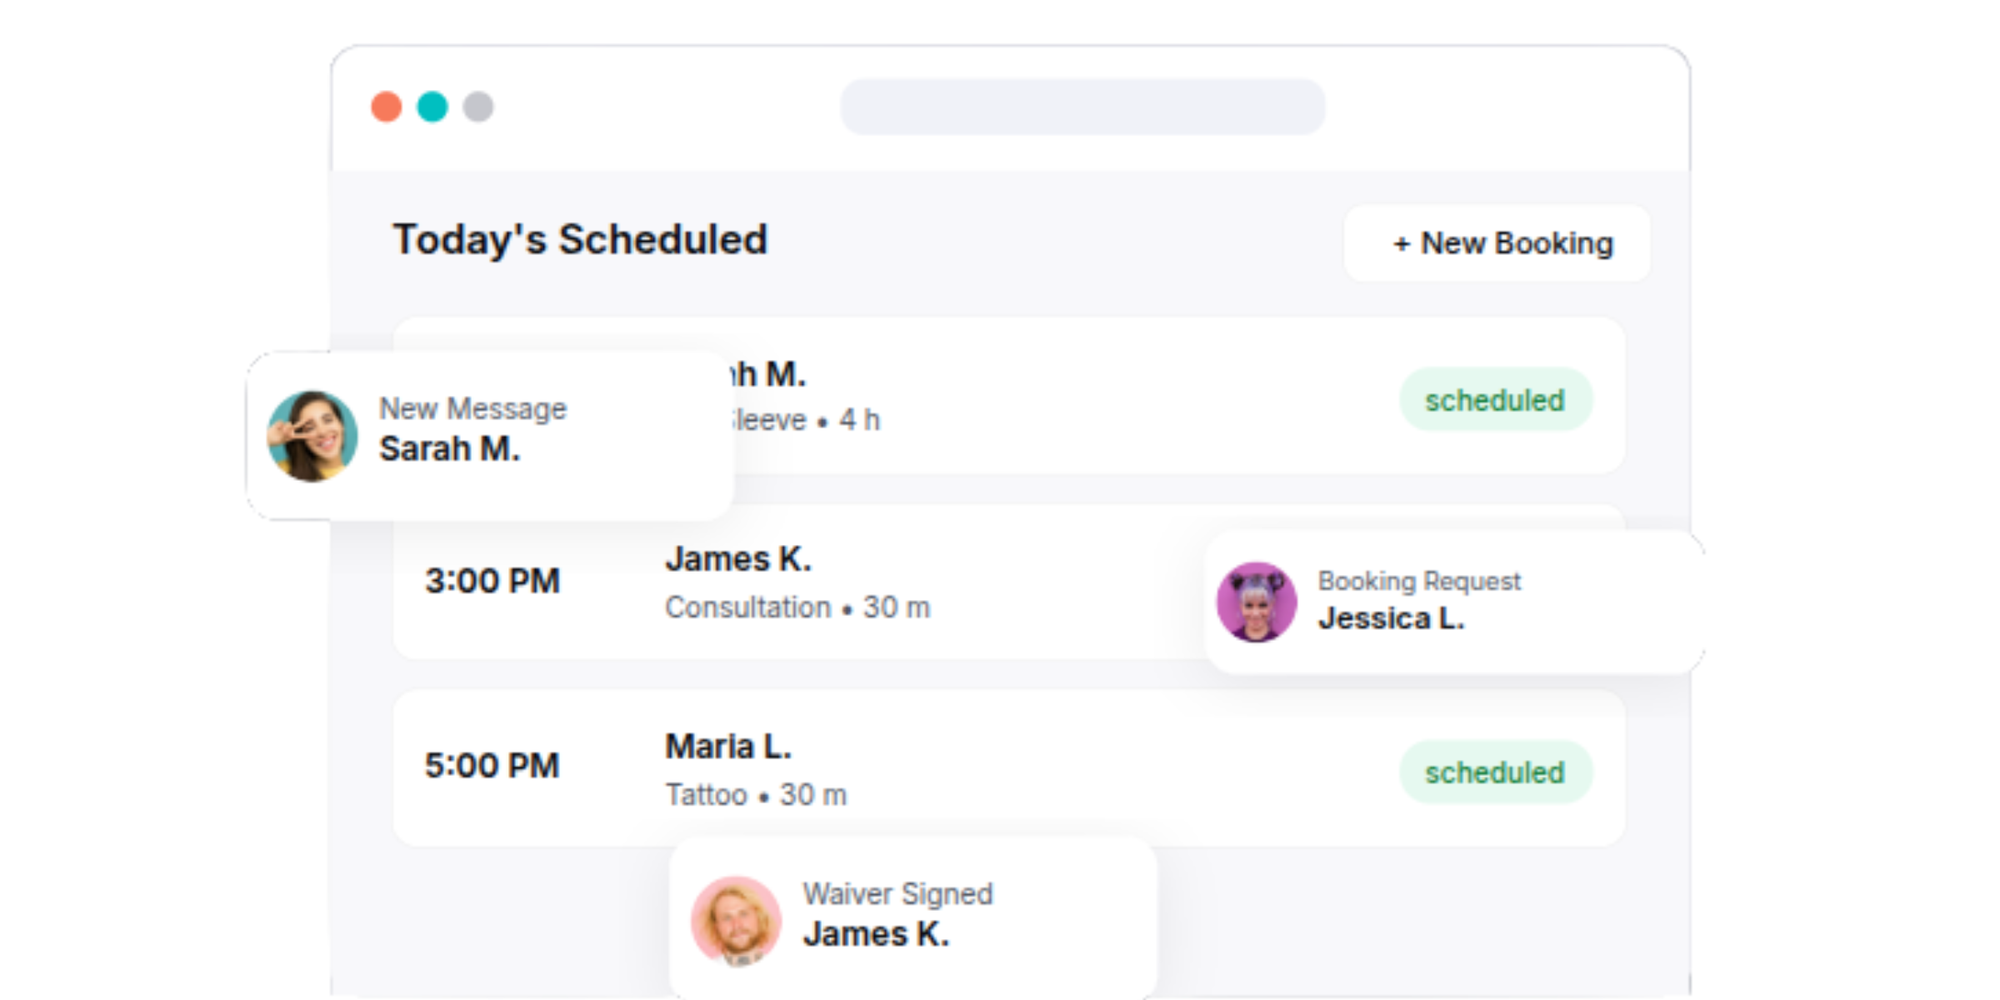Viewport: 2000px width, 1000px height.
Task: Click the 5:00 PM time label
Action: 493,766
